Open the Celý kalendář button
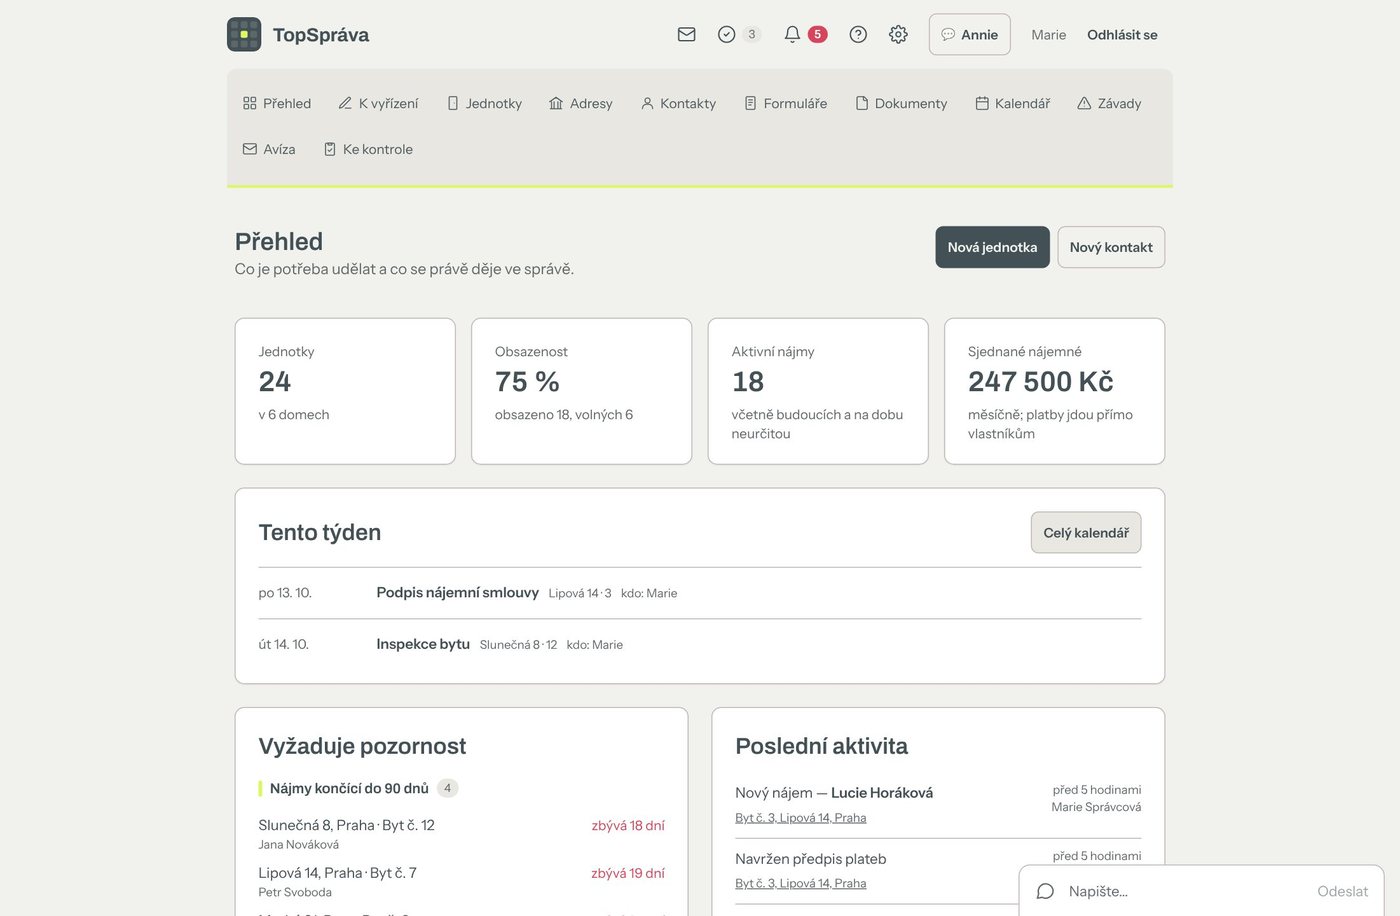Viewport: 1400px width, 916px height. pos(1086,533)
